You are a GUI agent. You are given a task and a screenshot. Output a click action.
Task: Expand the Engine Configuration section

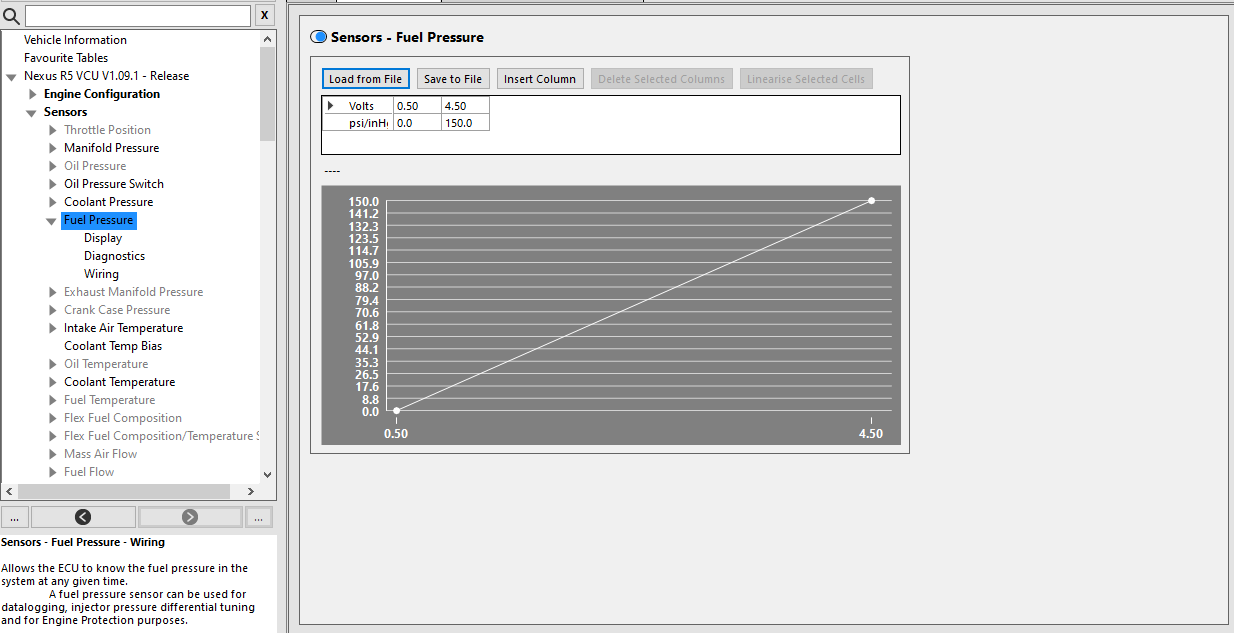[33, 94]
